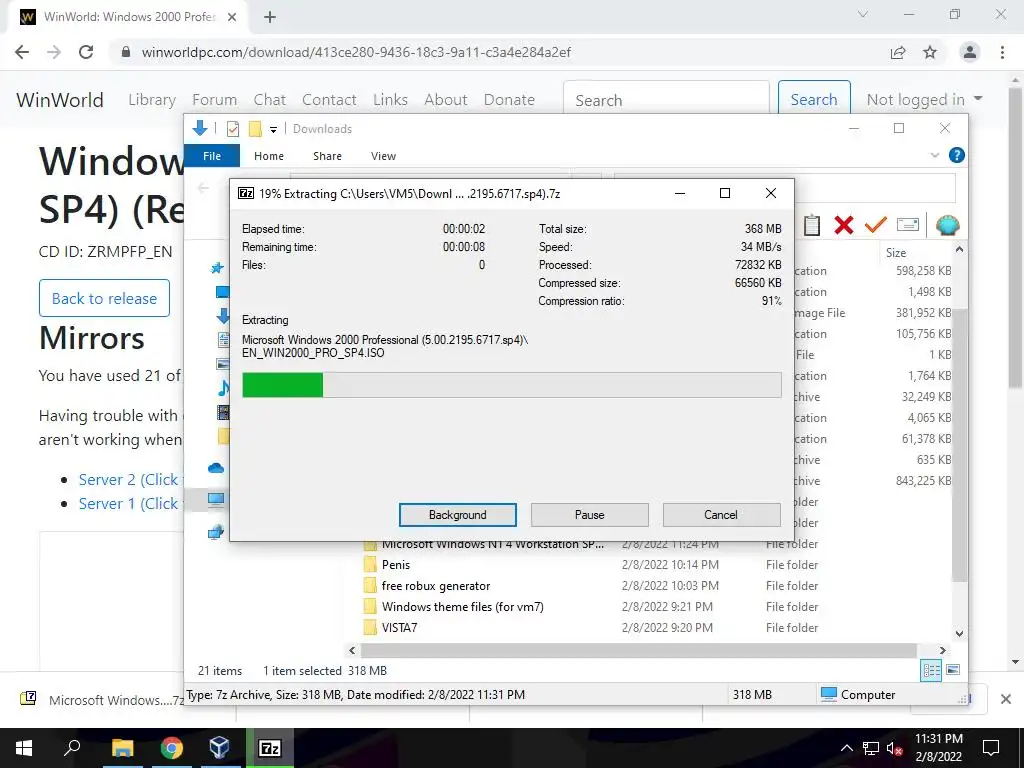Click the Paste clipboard toolbar icon
Viewport: 1024px width, 768px height.
point(811,225)
